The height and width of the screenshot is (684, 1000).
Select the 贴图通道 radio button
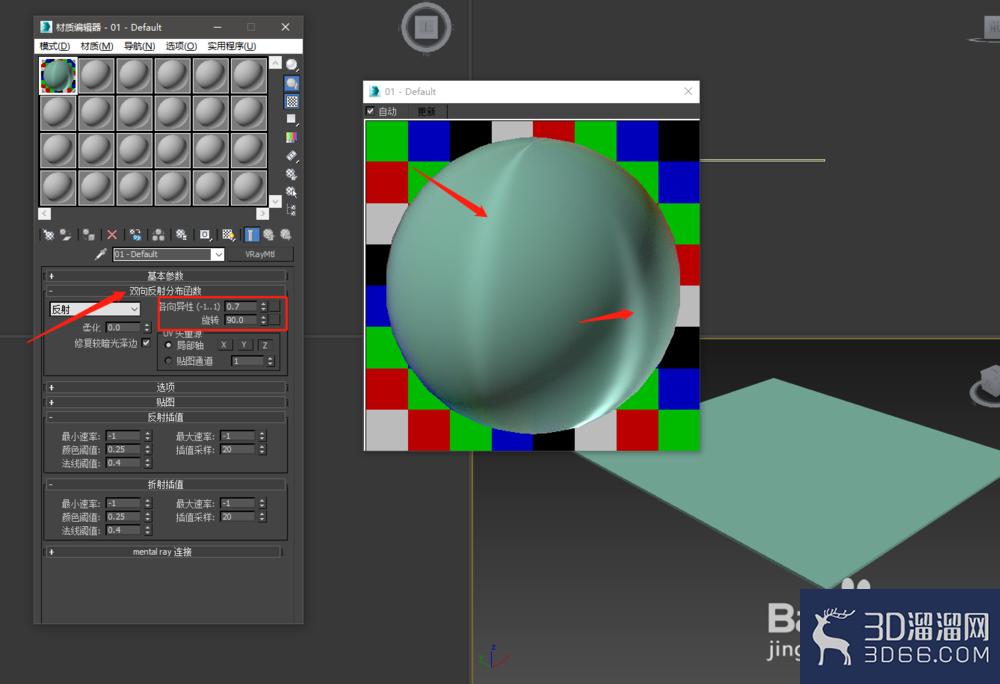click(168, 361)
